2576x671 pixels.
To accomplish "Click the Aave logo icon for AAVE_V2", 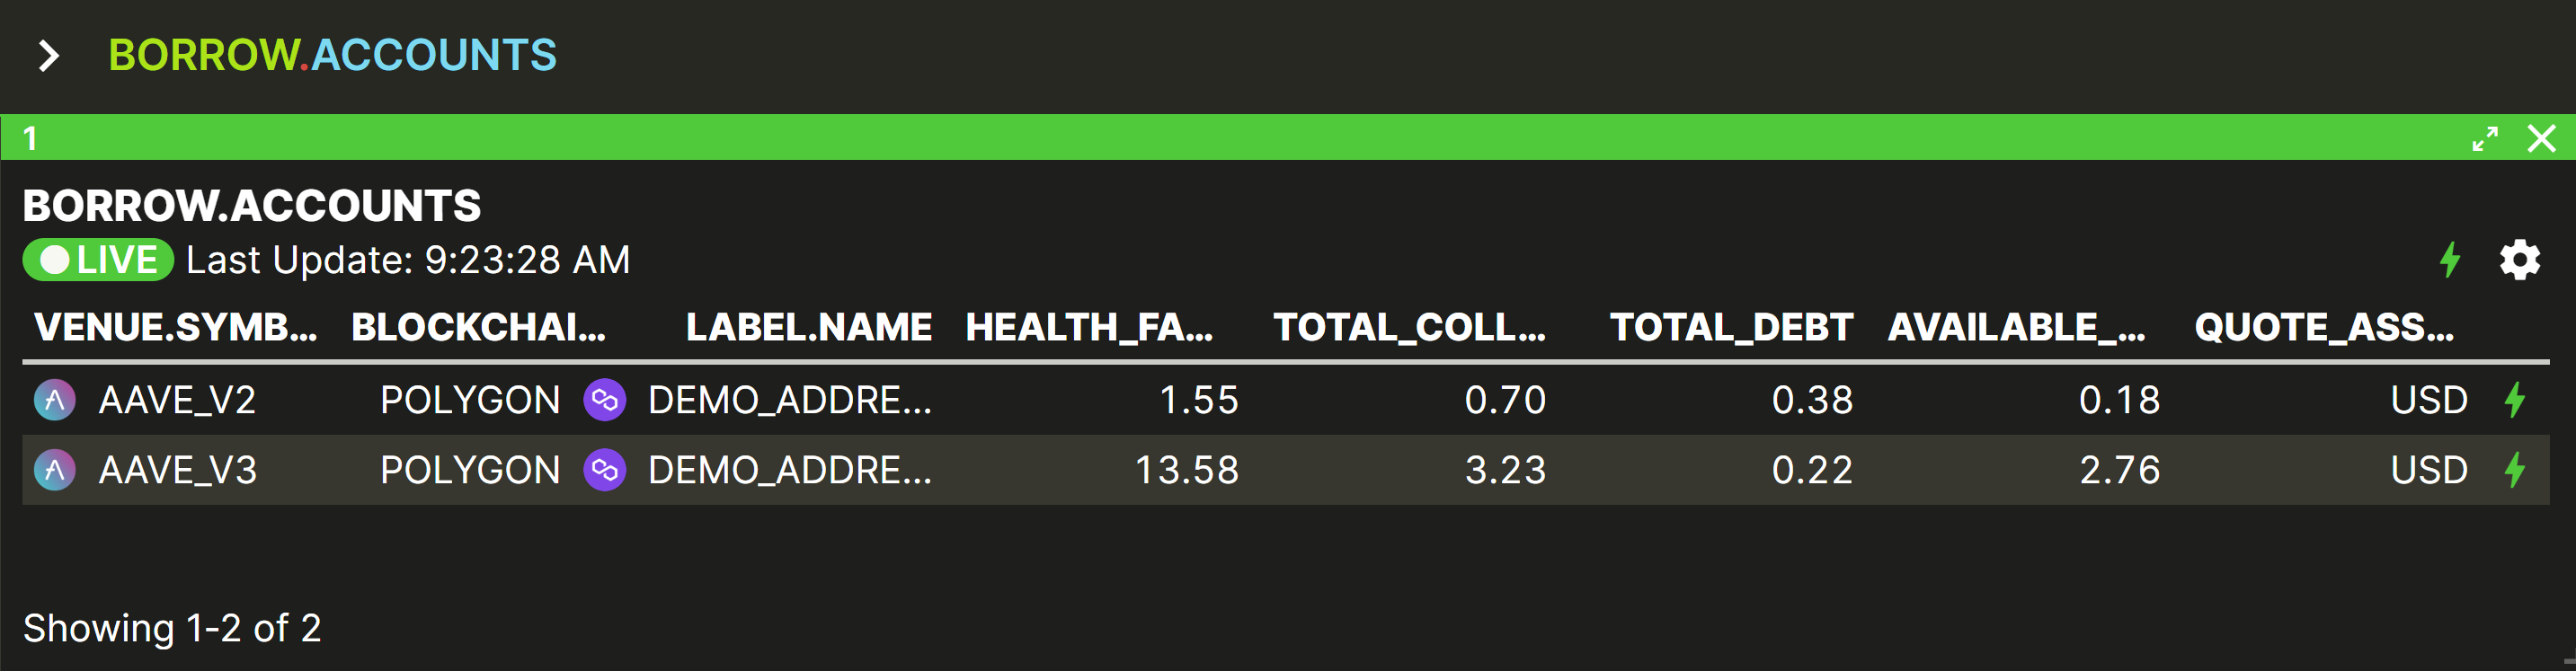I will tap(55, 400).
